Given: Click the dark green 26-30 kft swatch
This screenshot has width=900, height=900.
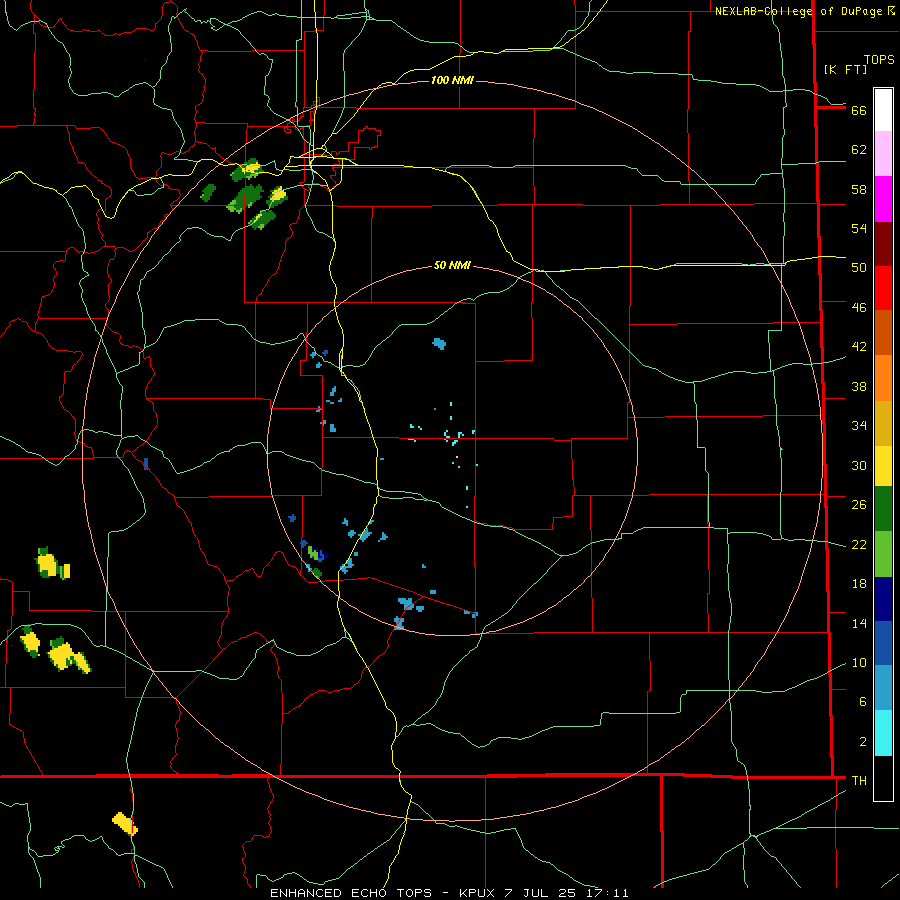Looking at the screenshot, I should (883, 508).
